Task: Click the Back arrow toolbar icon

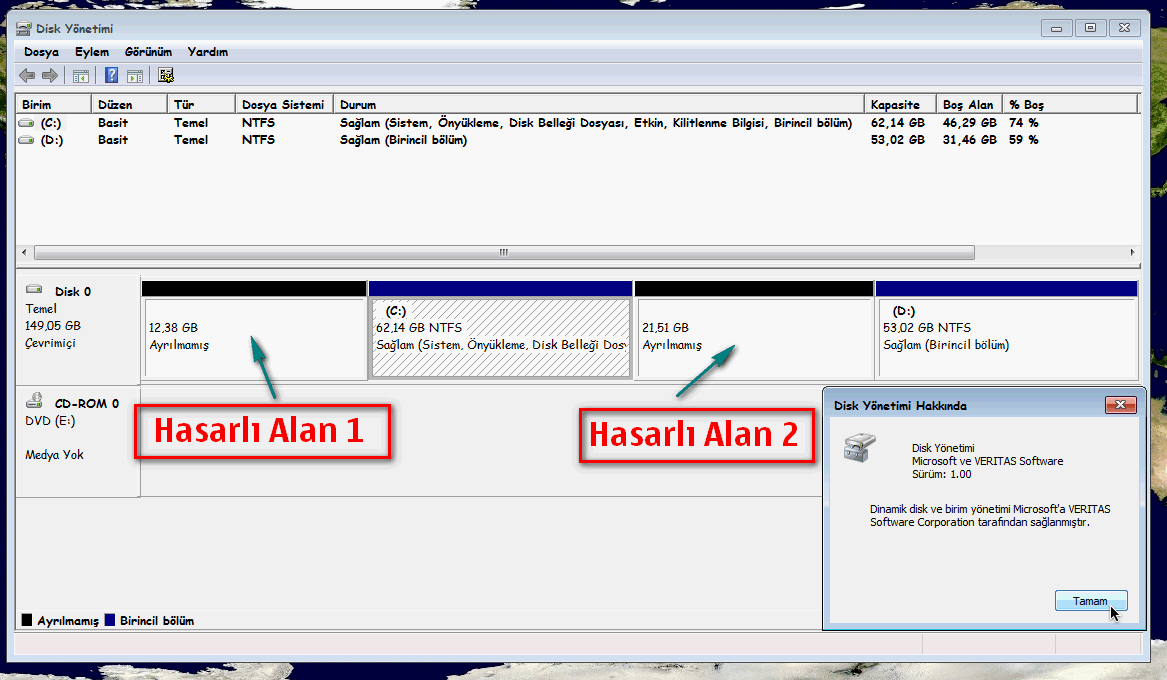Action: click(x=27, y=75)
